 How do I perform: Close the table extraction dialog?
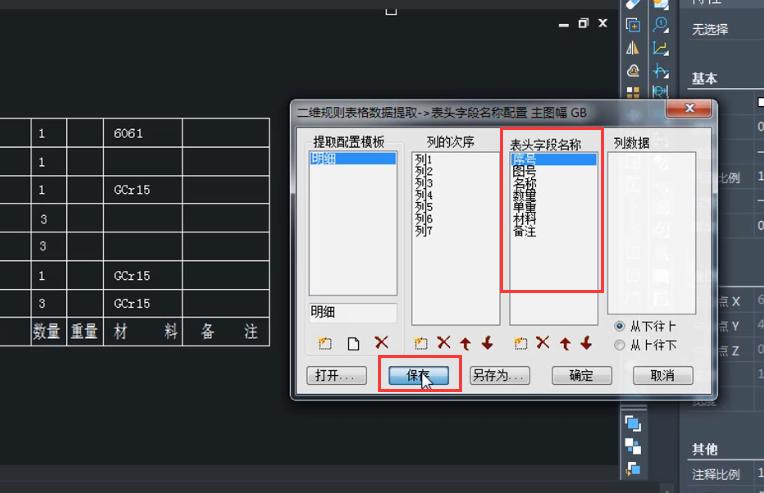click(x=689, y=108)
